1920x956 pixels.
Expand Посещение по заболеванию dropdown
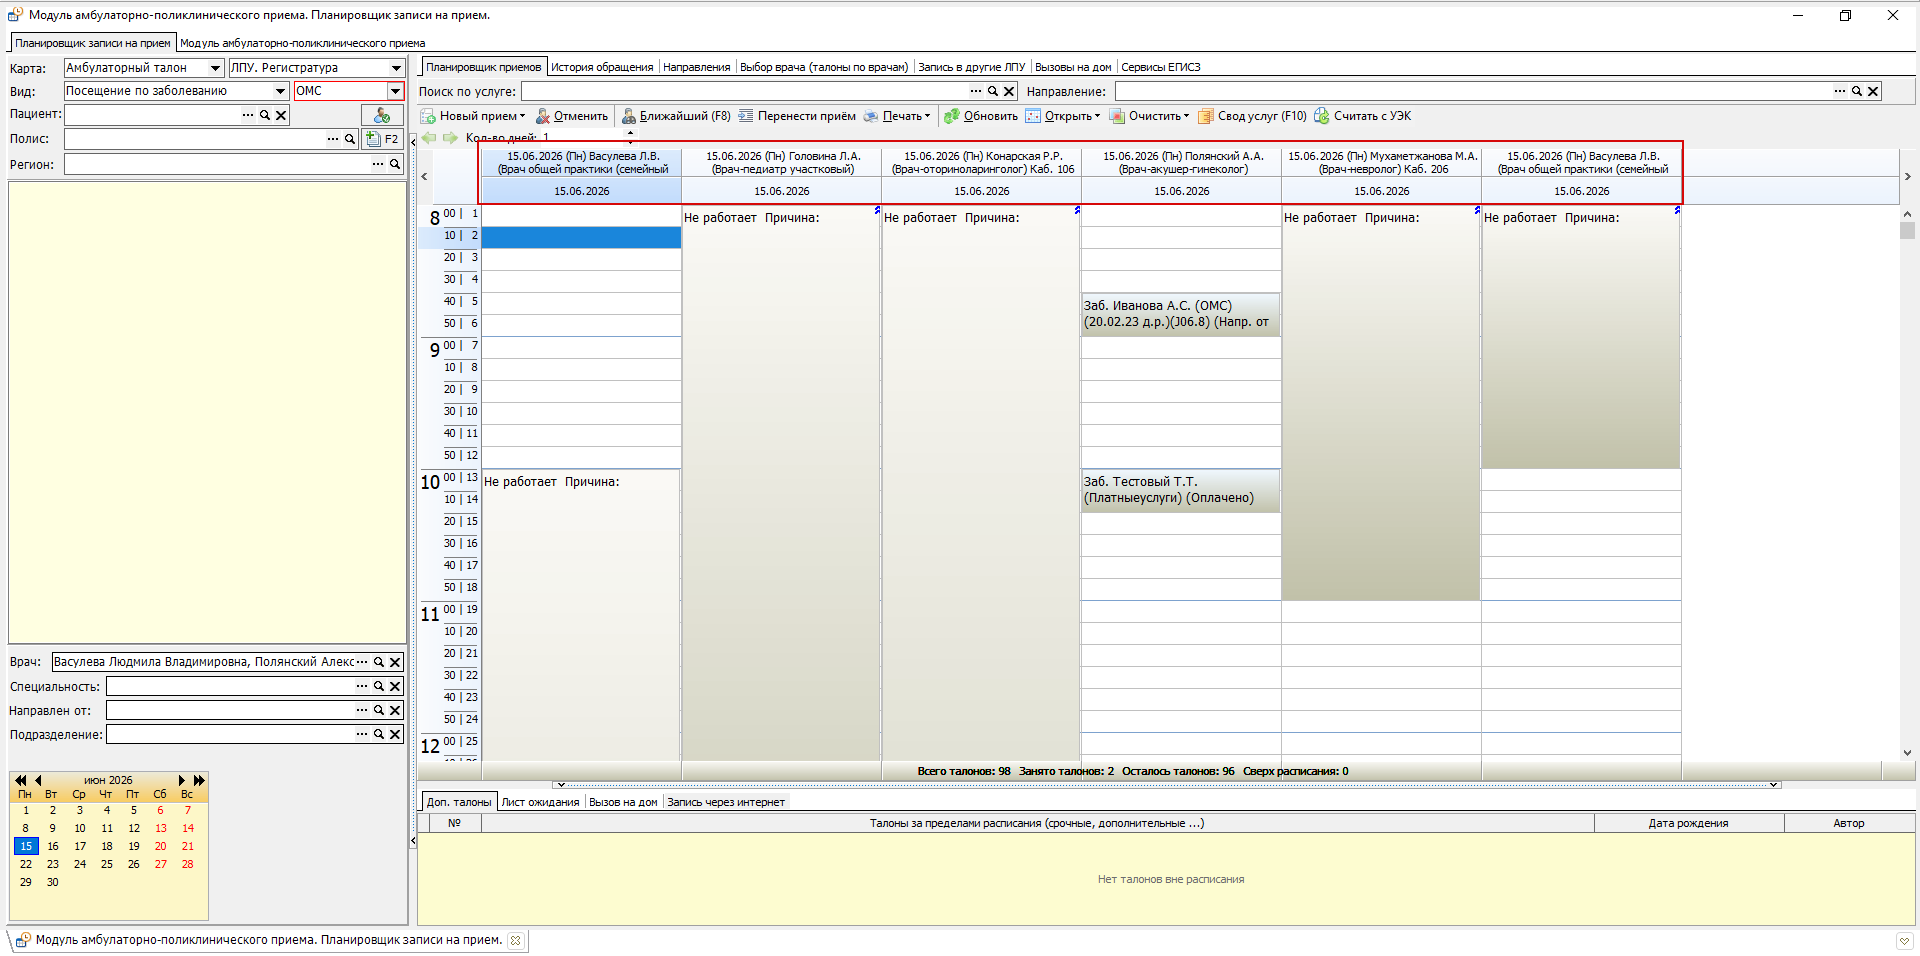(x=281, y=91)
